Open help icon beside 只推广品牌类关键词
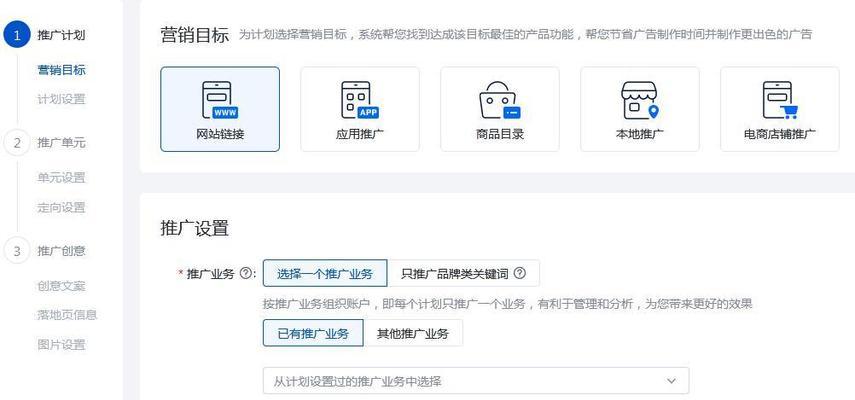Viewport: 855px width, 400px height. click(520, 274)
